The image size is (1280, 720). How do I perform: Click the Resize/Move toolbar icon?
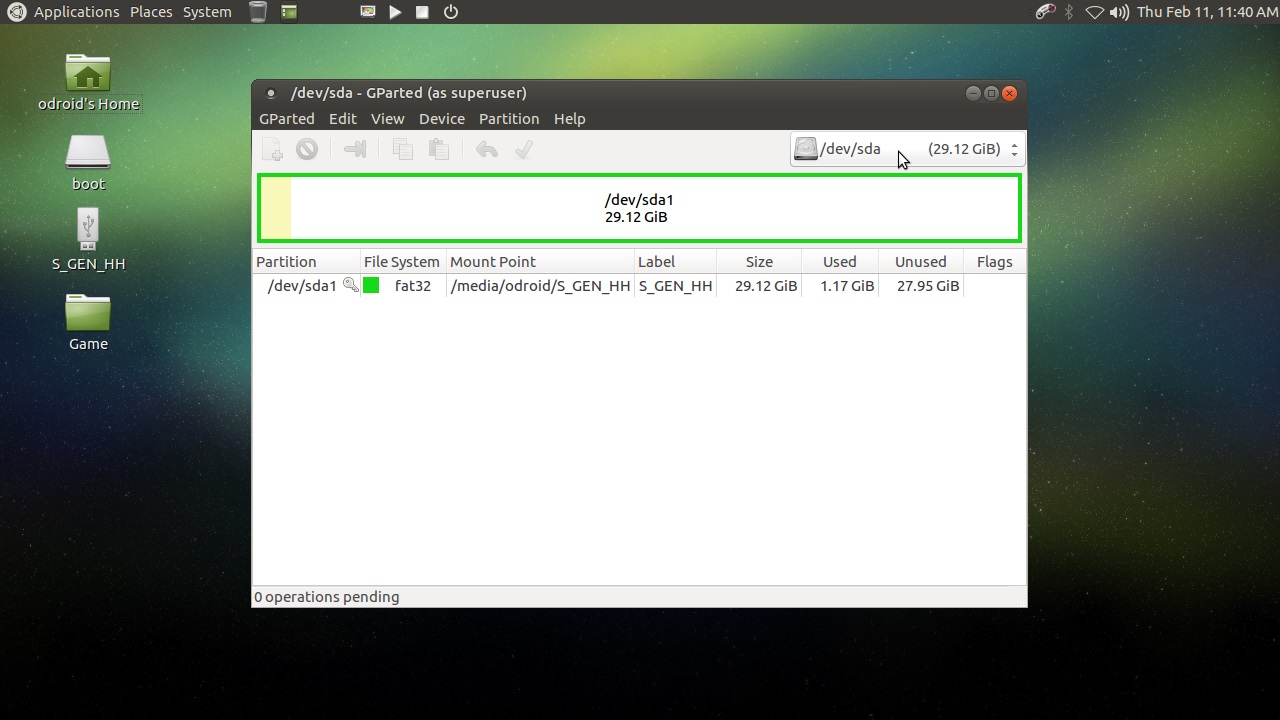[x=355, y=150]
